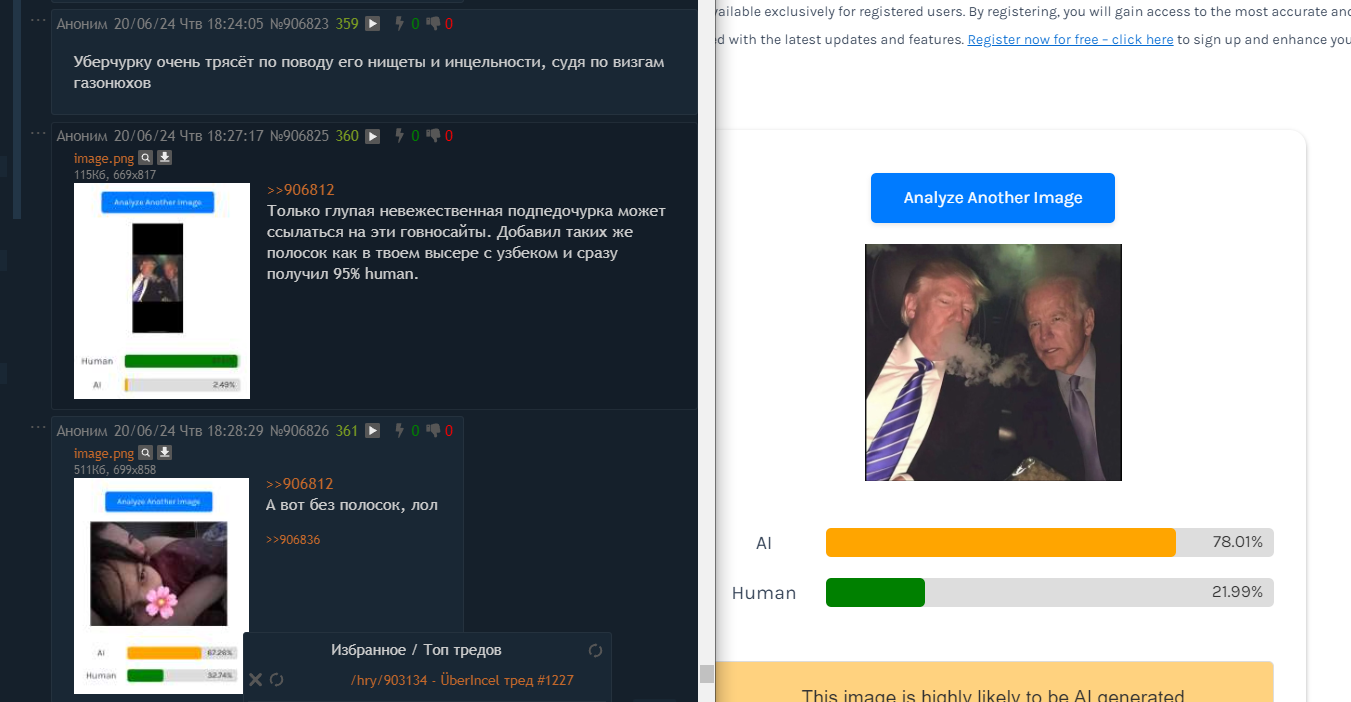Screen dimensions: 1351x702
Task: Open the >>906836 backlink in post №906826
Action: tap(293, 540)
